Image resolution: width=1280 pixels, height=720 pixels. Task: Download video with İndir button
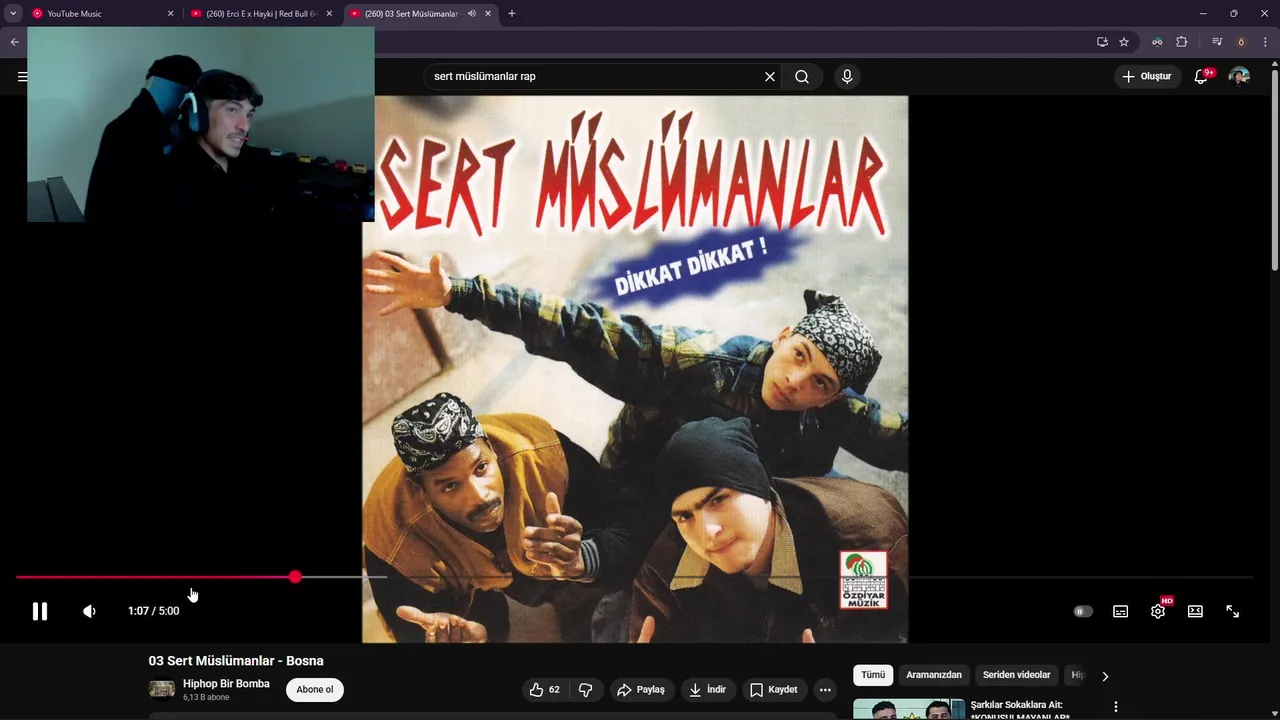point(708,689)
